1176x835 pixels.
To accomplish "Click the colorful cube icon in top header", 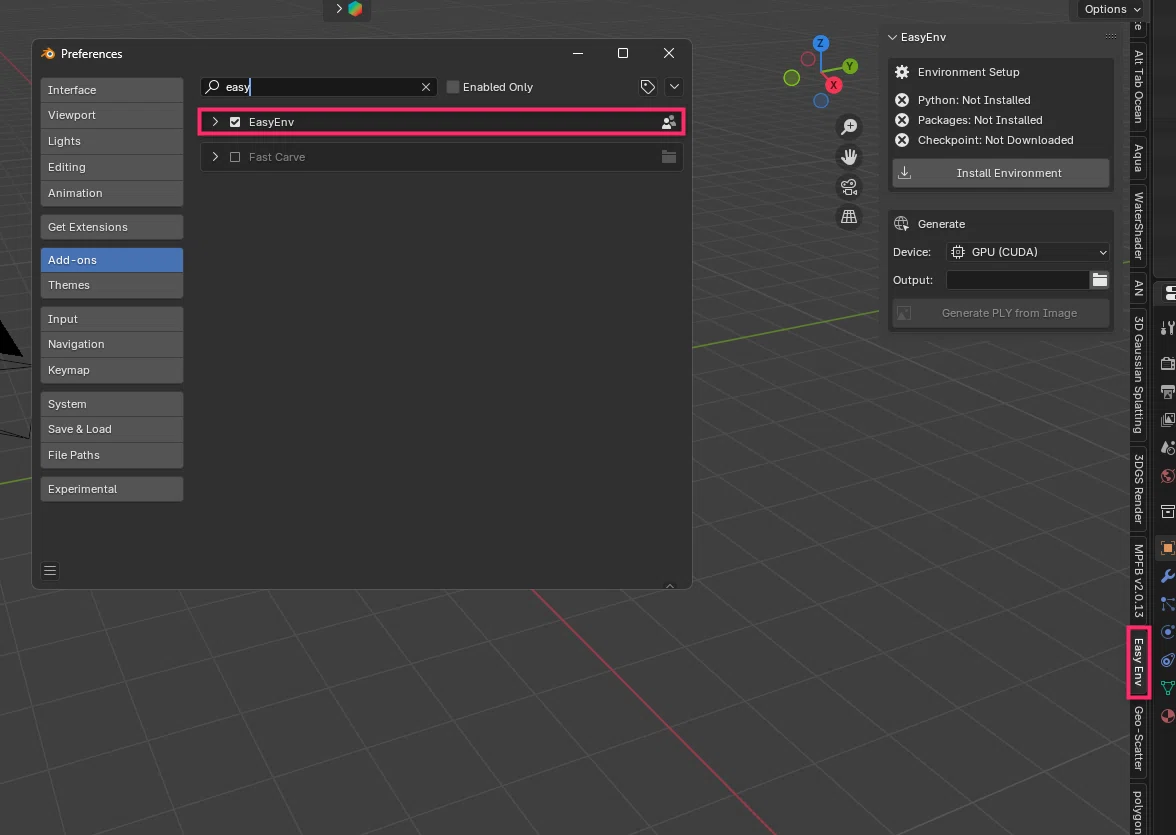I will [x=356, y=9].
